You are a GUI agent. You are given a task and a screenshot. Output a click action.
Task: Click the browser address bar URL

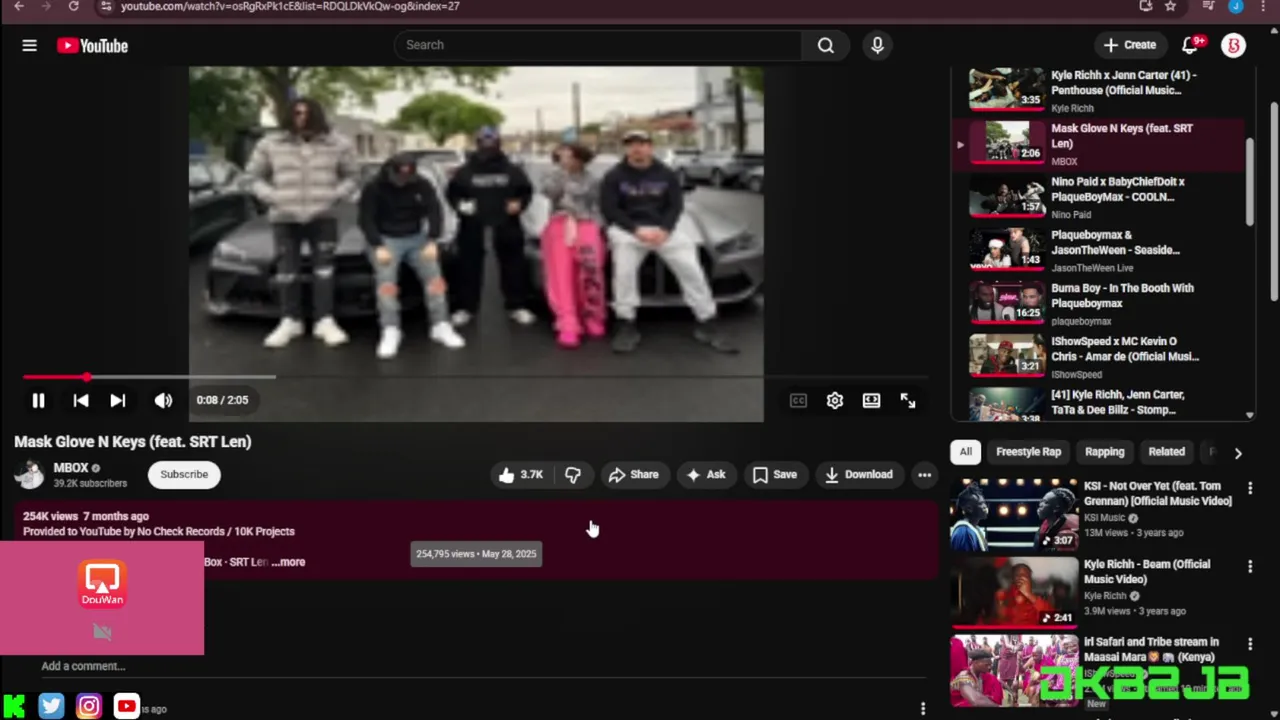pos(290,6)
